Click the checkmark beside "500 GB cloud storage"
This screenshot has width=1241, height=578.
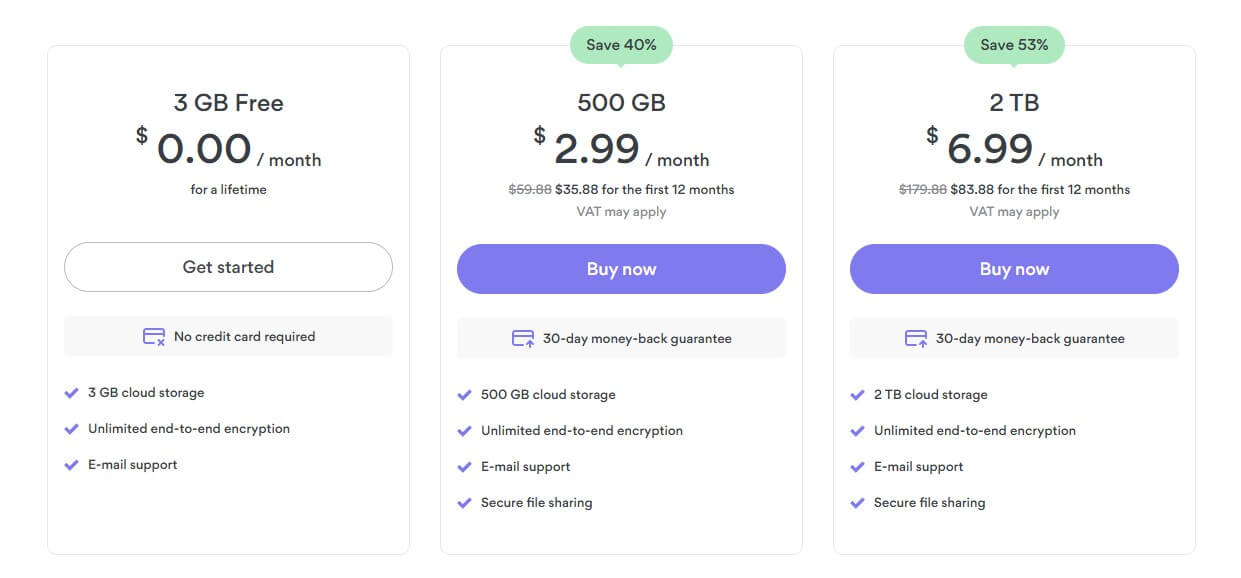pos(465,394)
